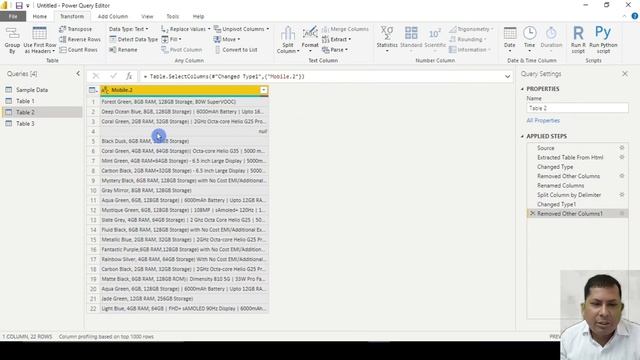Open Data Type: Text dropdown

point(129,29)
